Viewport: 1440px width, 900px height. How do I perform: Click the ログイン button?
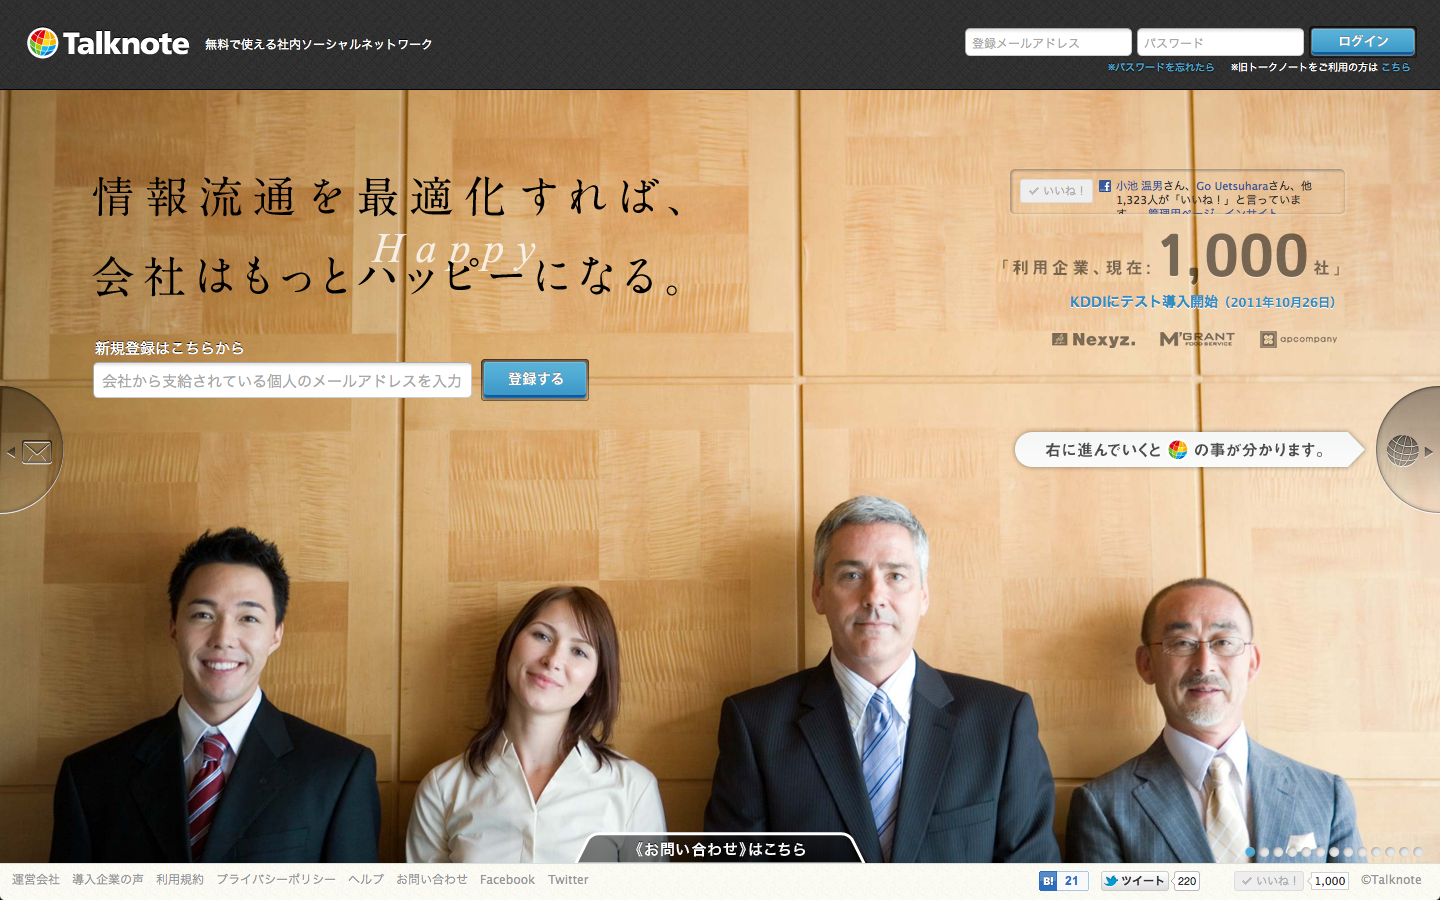pos(1360,41)
